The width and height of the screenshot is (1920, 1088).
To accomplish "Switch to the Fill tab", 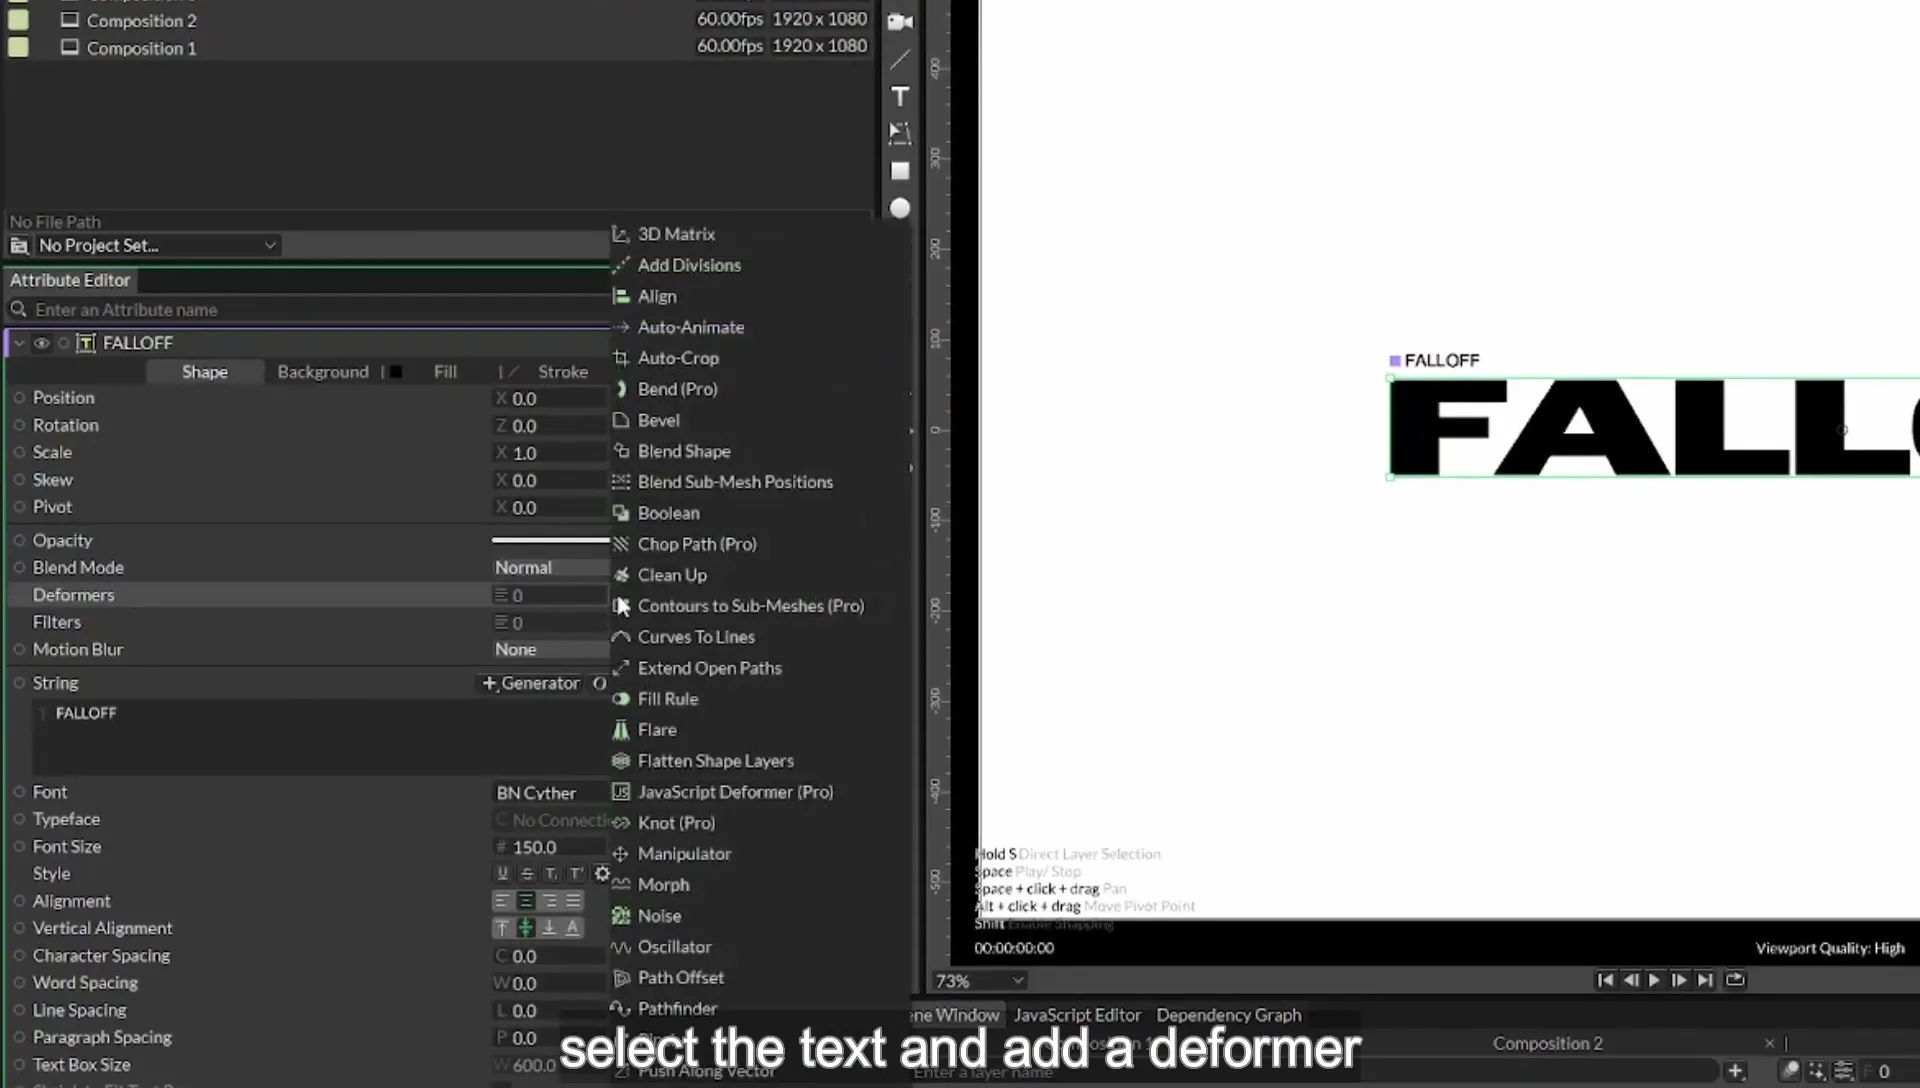I will coord(445,372).
